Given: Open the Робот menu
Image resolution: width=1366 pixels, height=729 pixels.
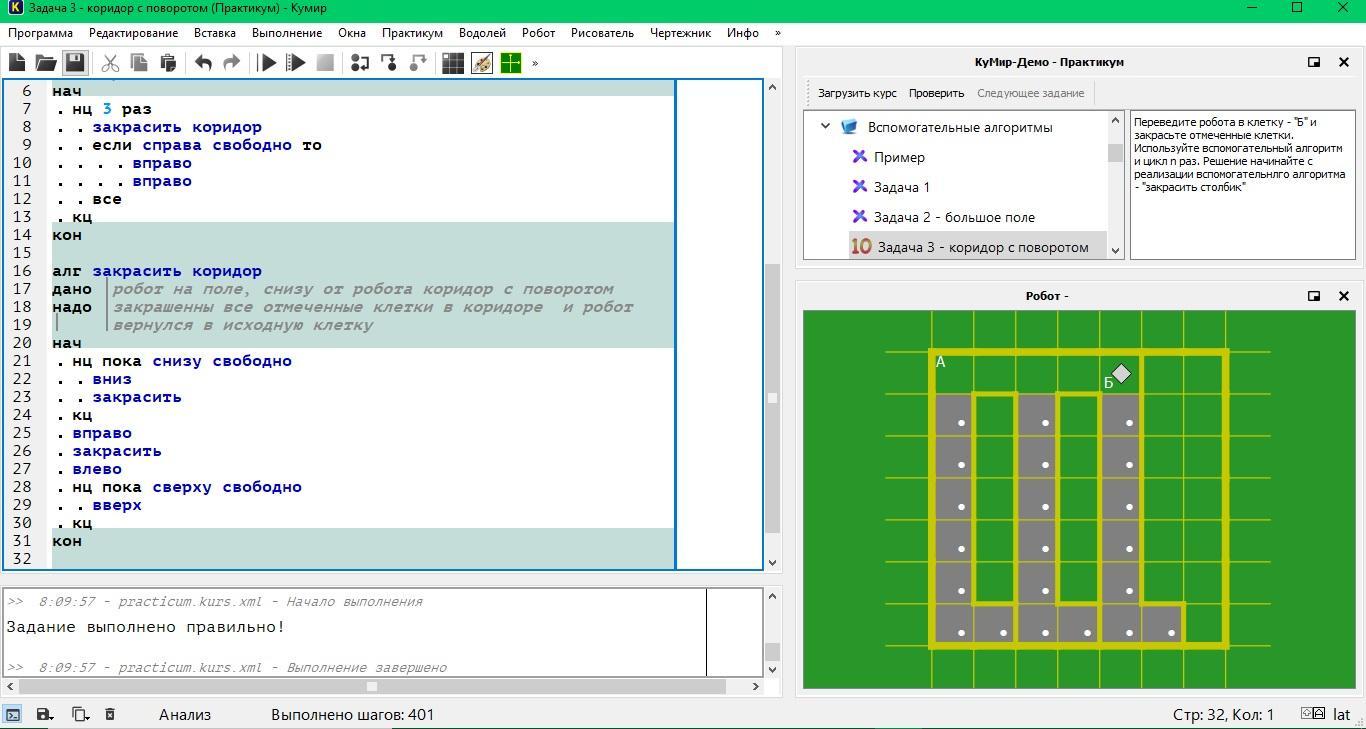Looking at the screenshot, I should 538,33.
